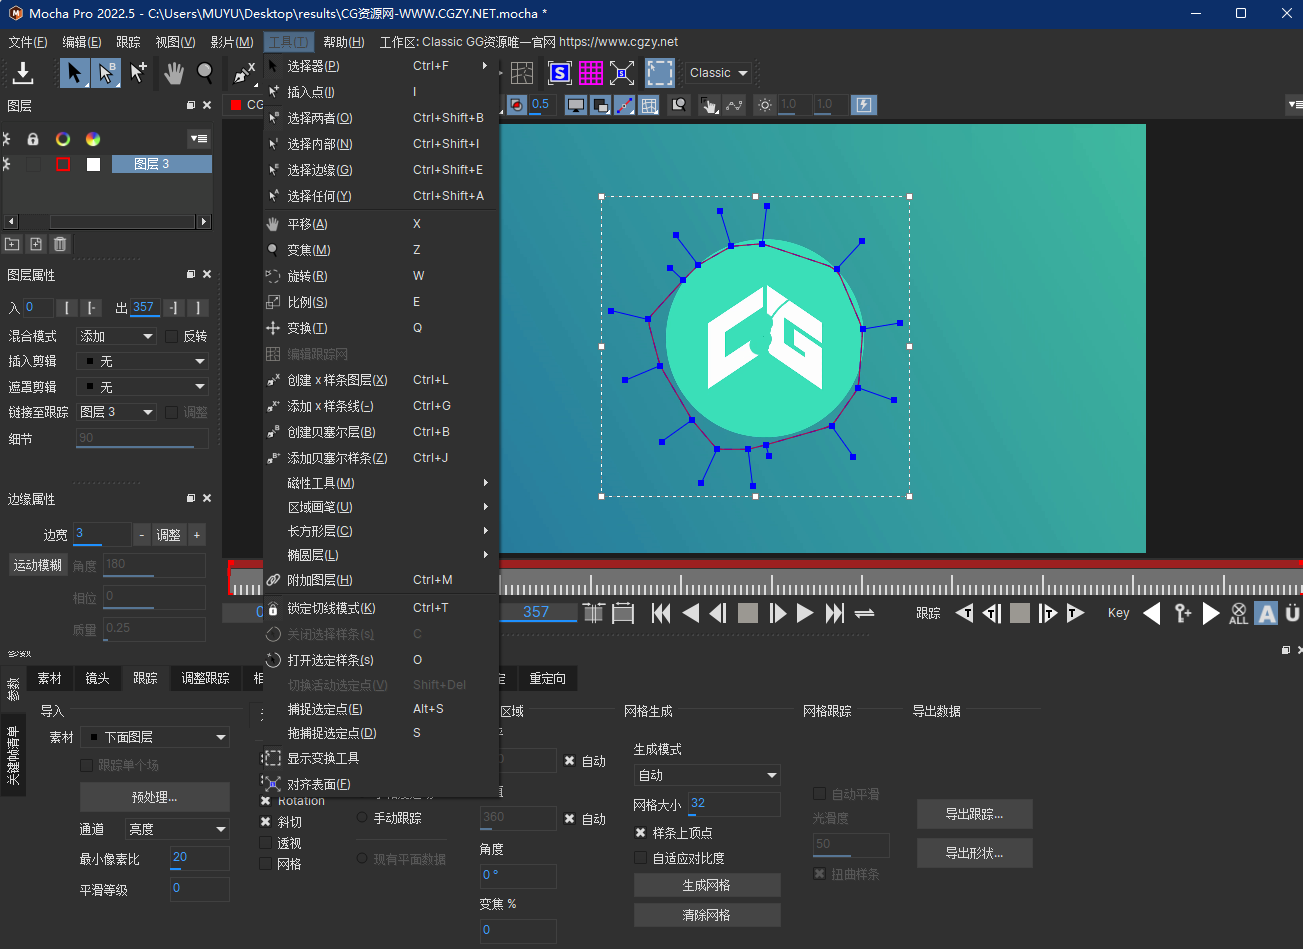This screenshot has width=1303, height=949.
Task: Click the magenta grid display icon
Action: point(591,73)
